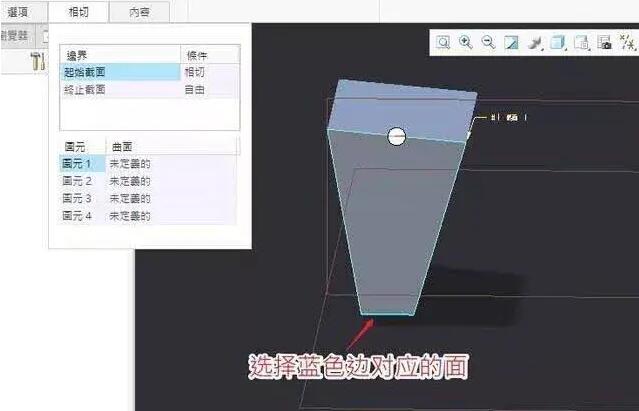Select the 圖元 1 row

click(83, 164)
